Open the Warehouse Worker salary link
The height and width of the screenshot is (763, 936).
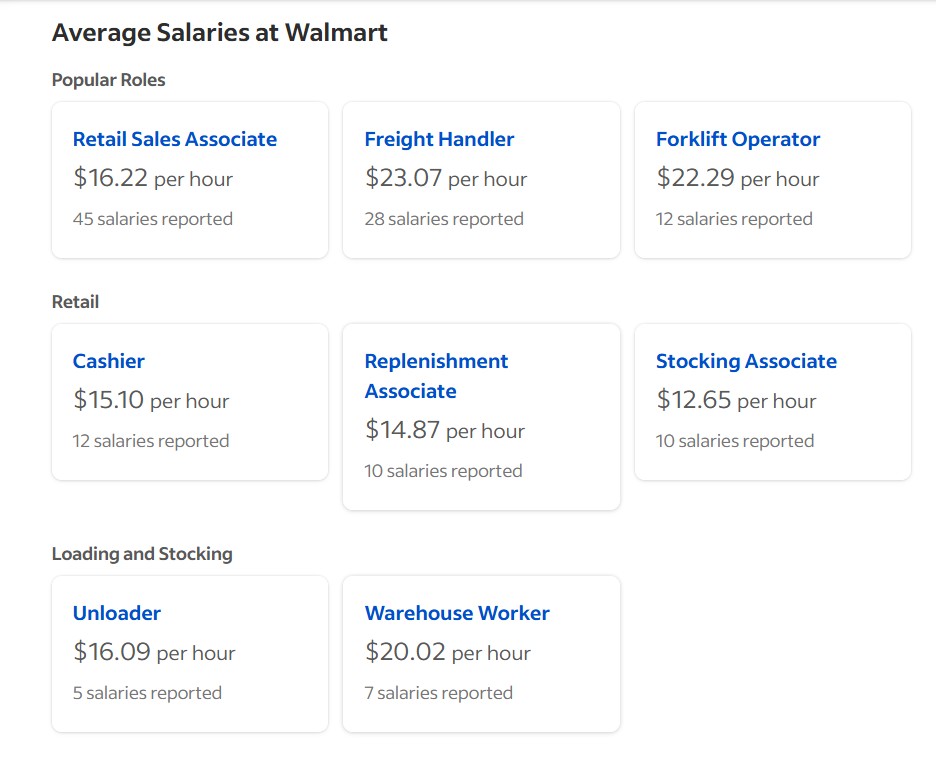click(x=457, y=613)
